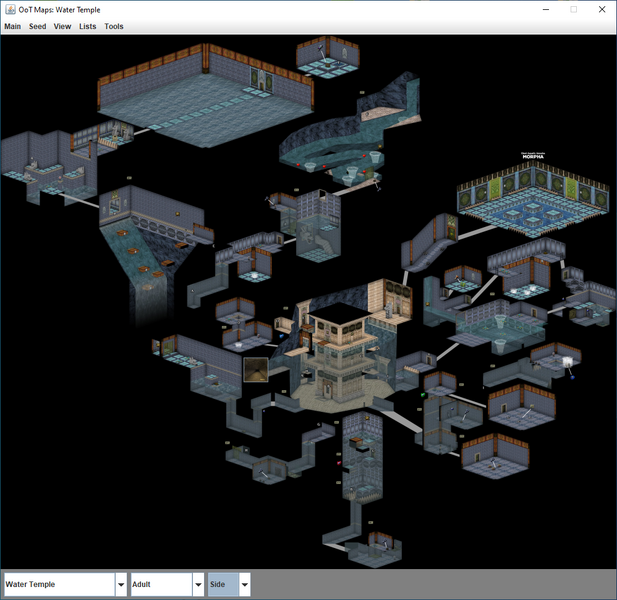Screen dimensions: 617x600
Task: Open the Seed menu
Action: click(x=37, y=26)
